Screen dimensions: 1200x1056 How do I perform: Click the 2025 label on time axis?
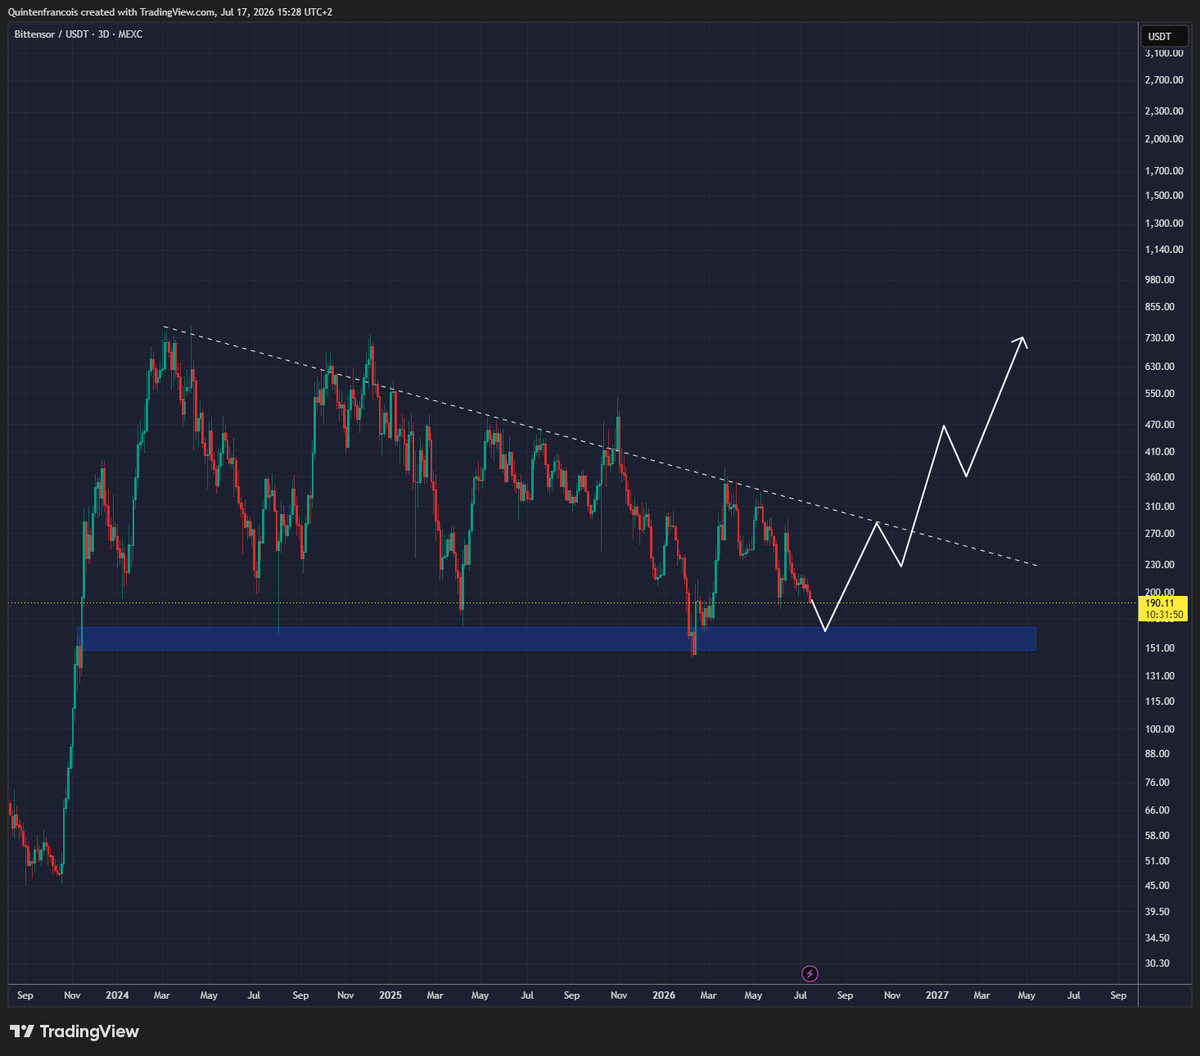pos(390,996)
